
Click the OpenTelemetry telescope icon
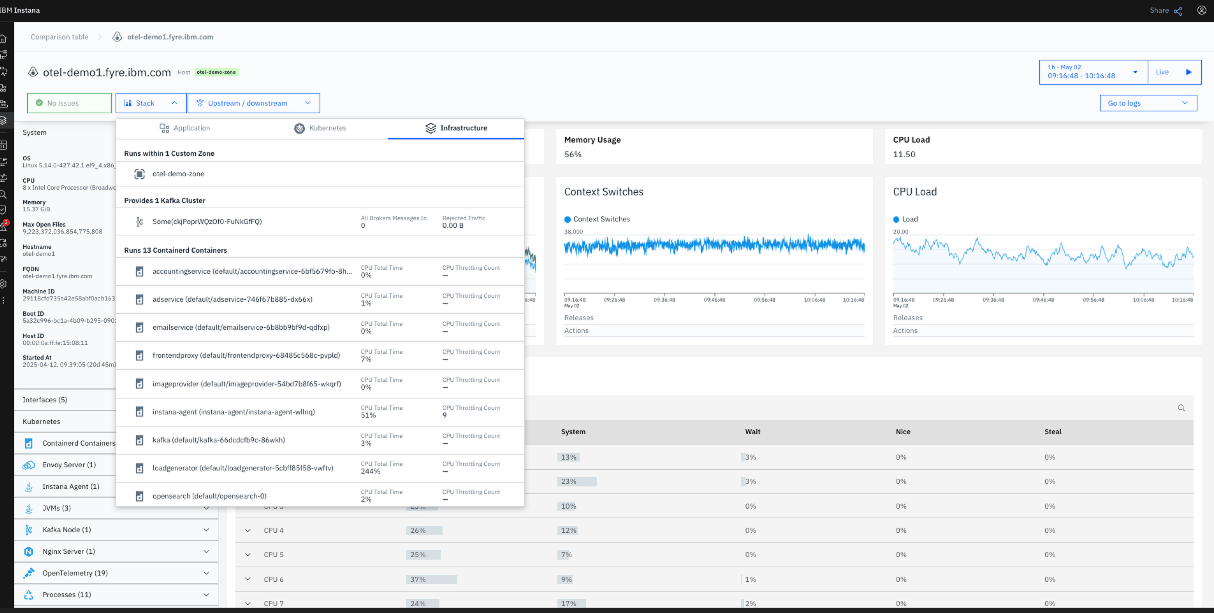pos(26,572)
